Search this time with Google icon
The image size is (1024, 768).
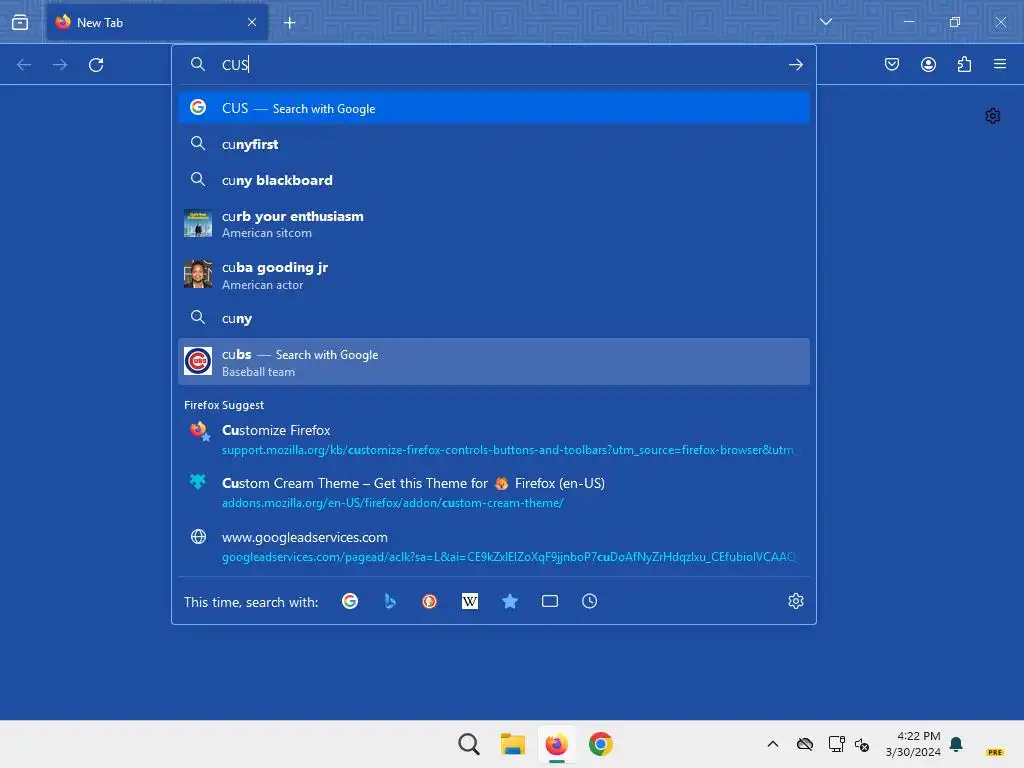coord(350,601)
